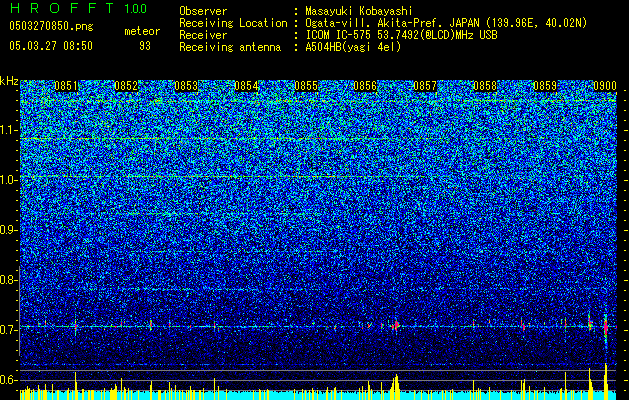
Task: Click the strong red meteor echo near 0900
Action: [x=606, y=327]
